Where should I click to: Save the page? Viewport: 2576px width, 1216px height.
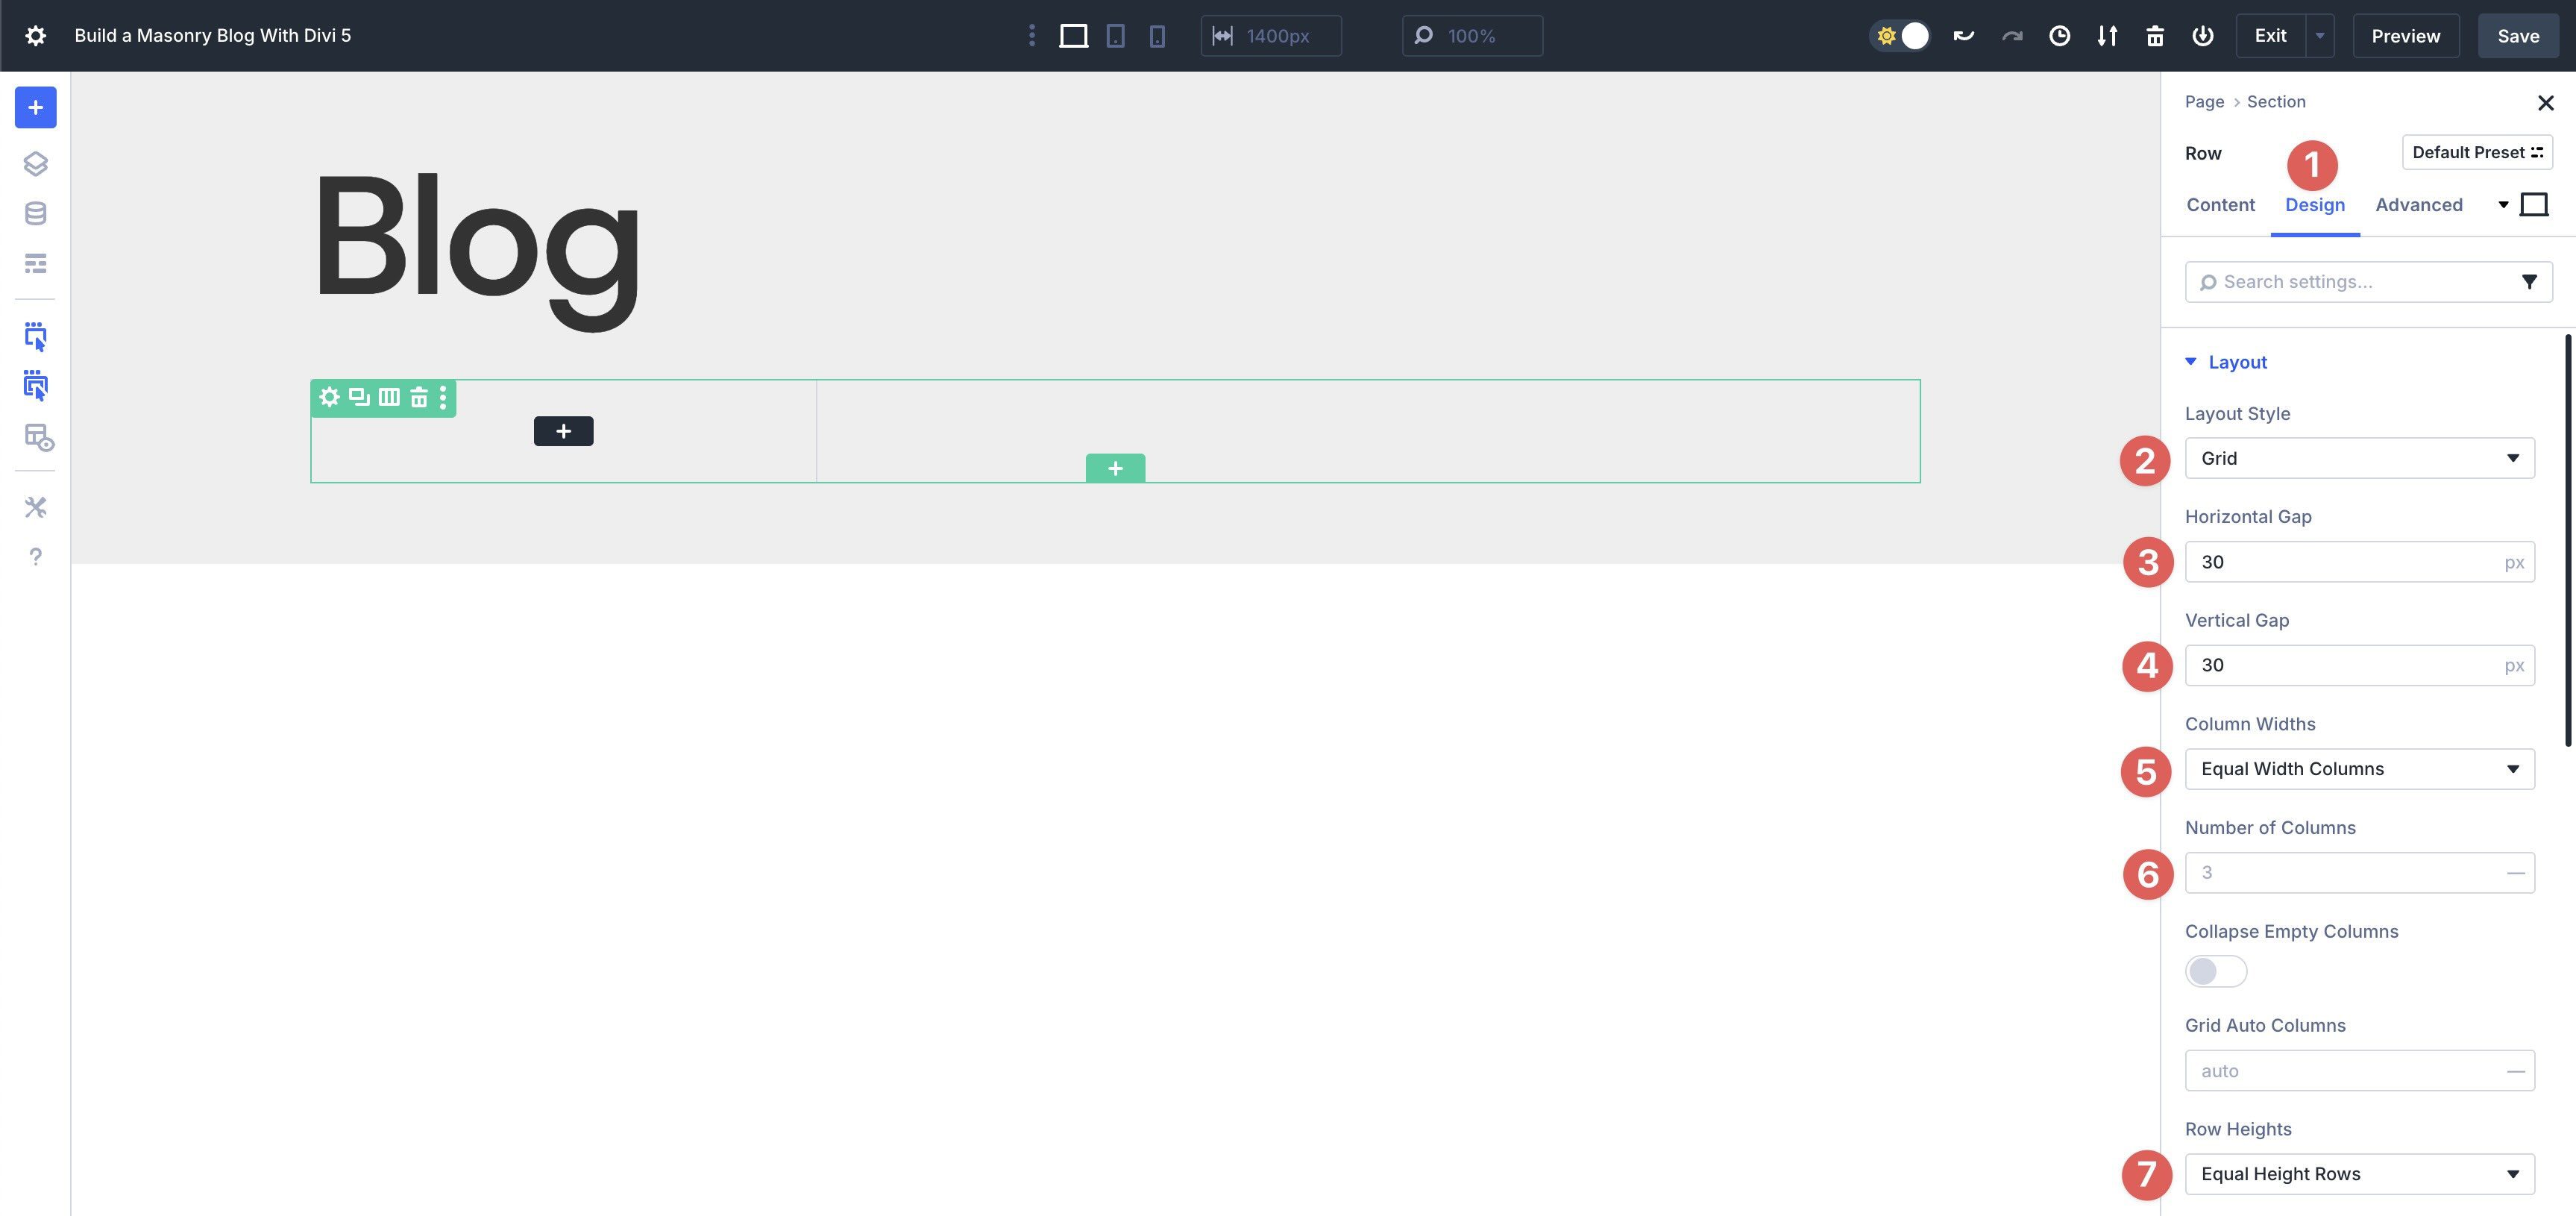pyautogui.click(x=2518, y=35)
